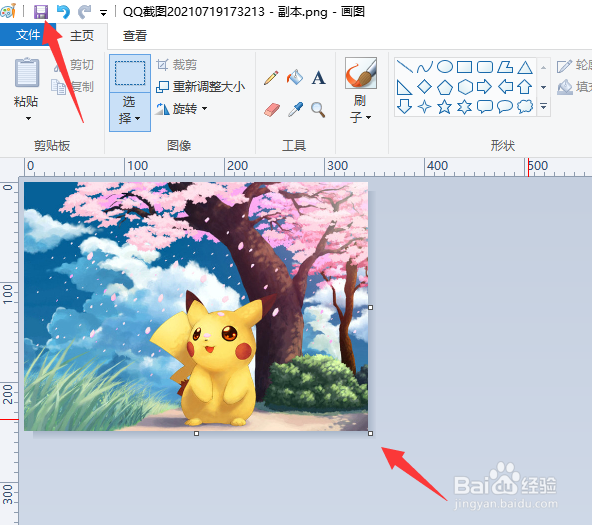Switch to the 主页 tab

82,35
